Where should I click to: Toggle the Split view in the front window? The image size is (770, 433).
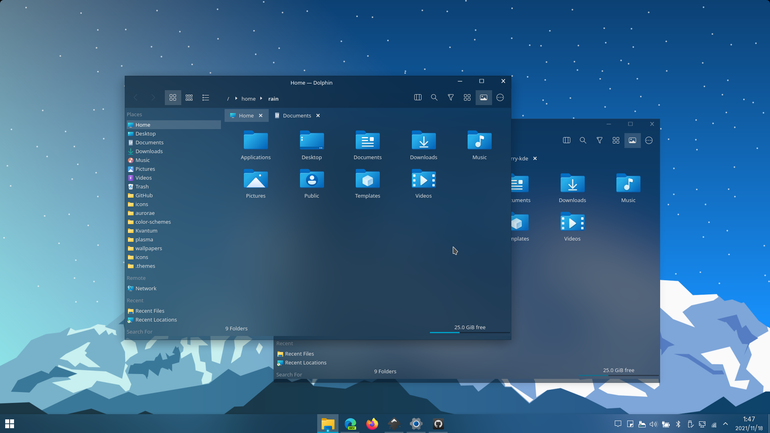pos(418,98)
